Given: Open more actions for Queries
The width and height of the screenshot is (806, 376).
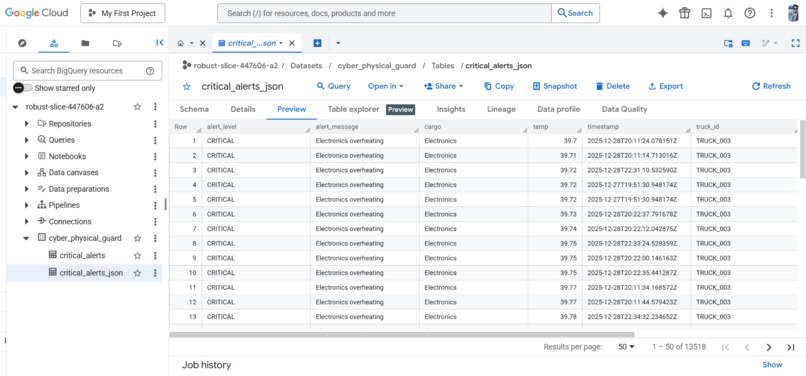Looking at the screenshot, I should [x=155, y=140].
